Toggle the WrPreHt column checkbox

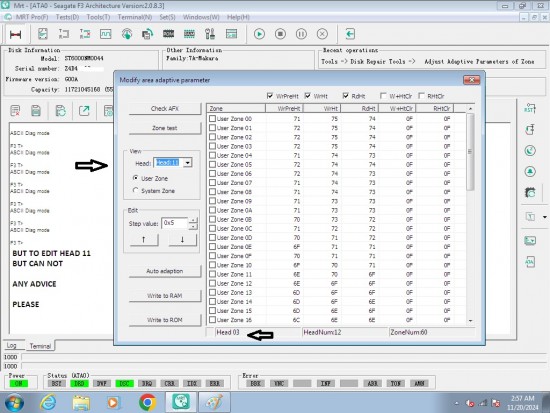coord(270,96)
